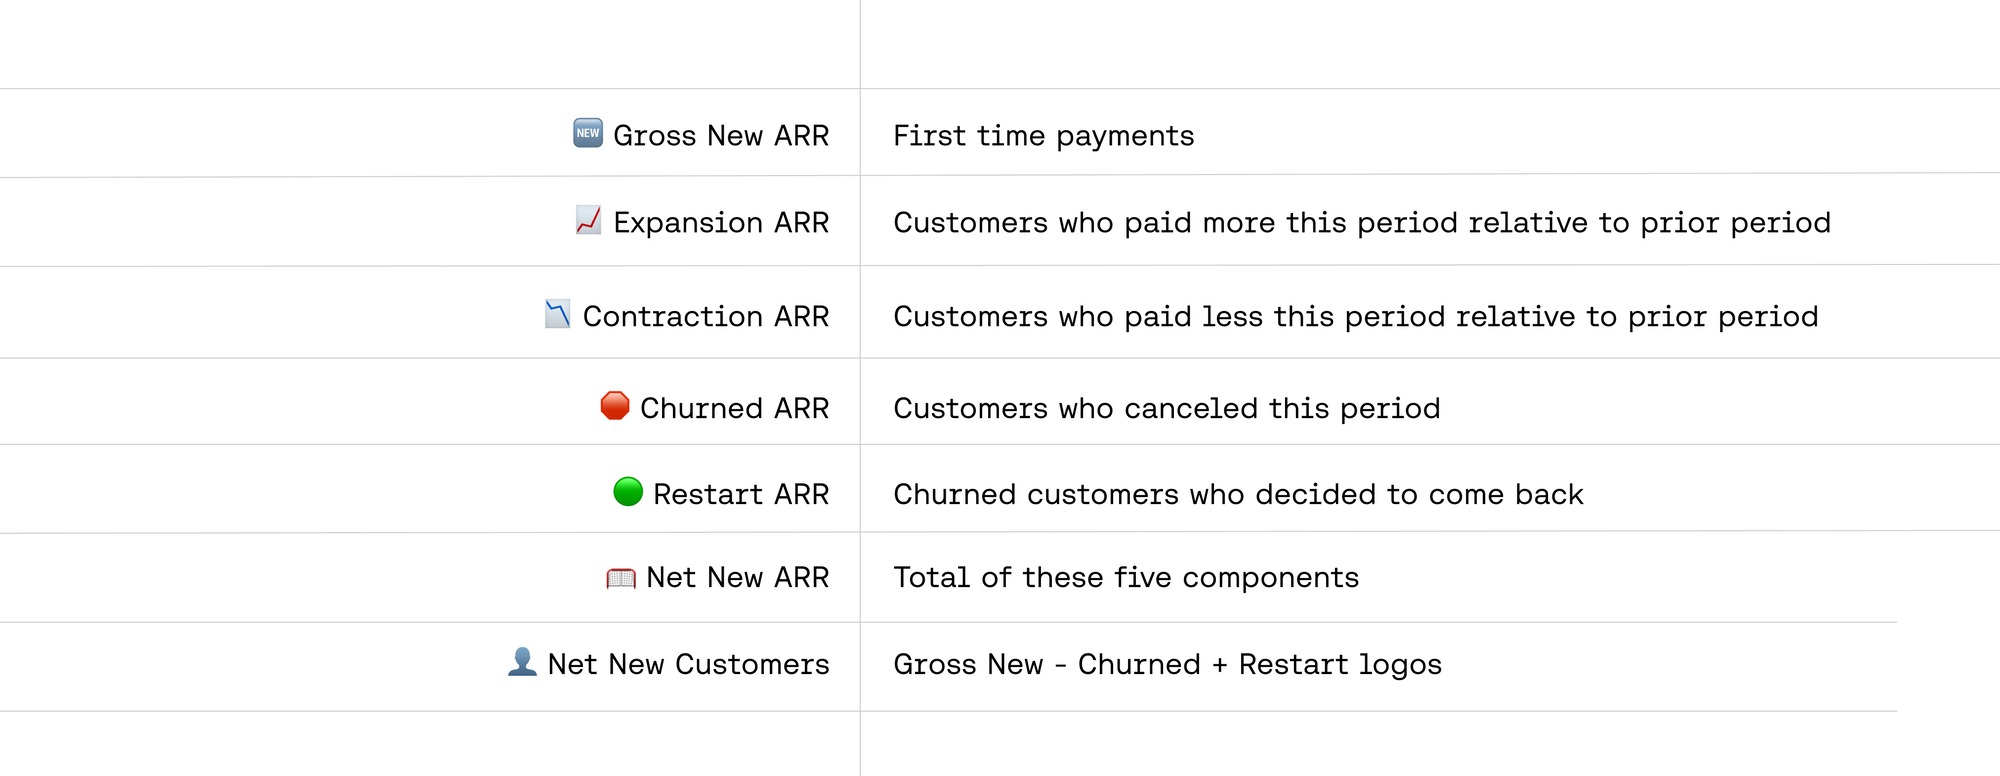
Task: Select the Net New ARR label
Action: 738,578
